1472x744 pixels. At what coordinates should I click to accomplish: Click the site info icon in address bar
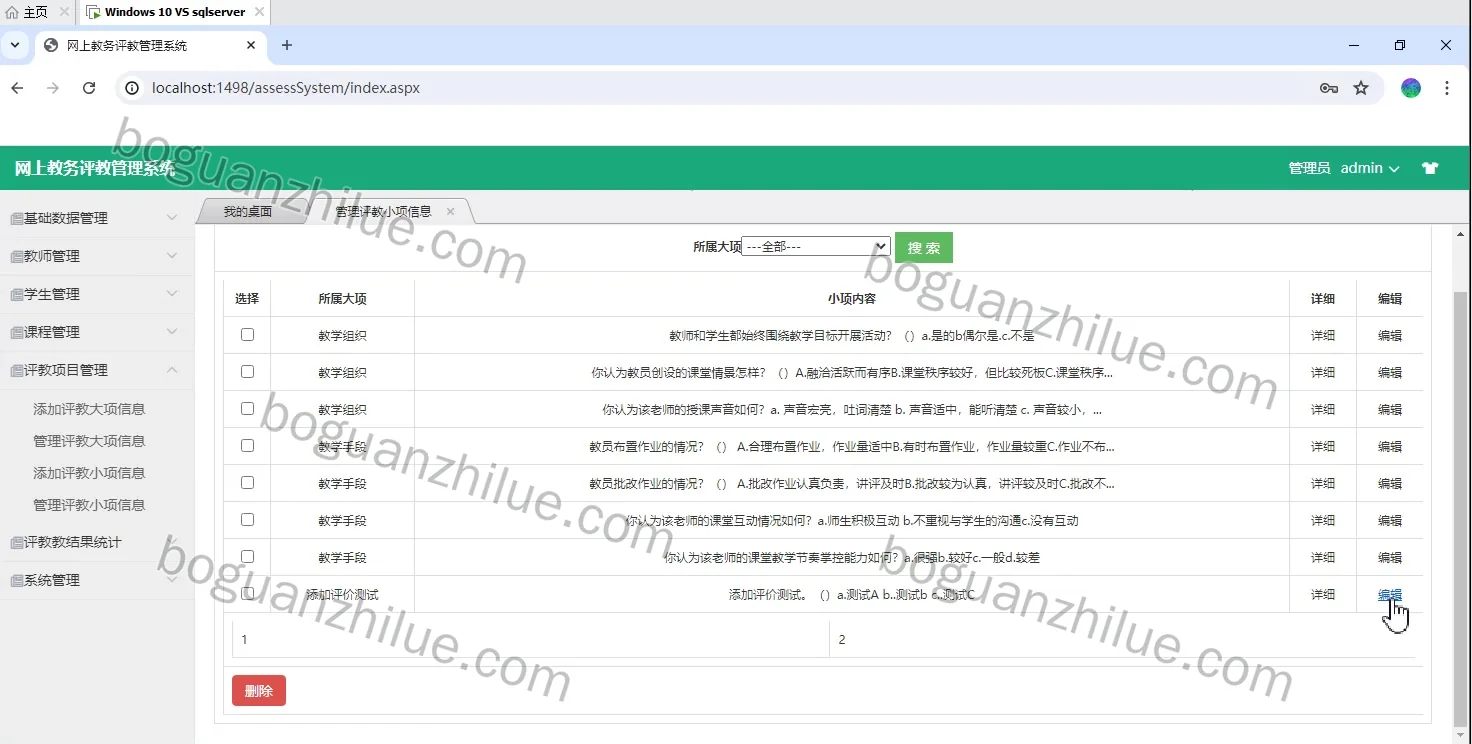point(131,88)
